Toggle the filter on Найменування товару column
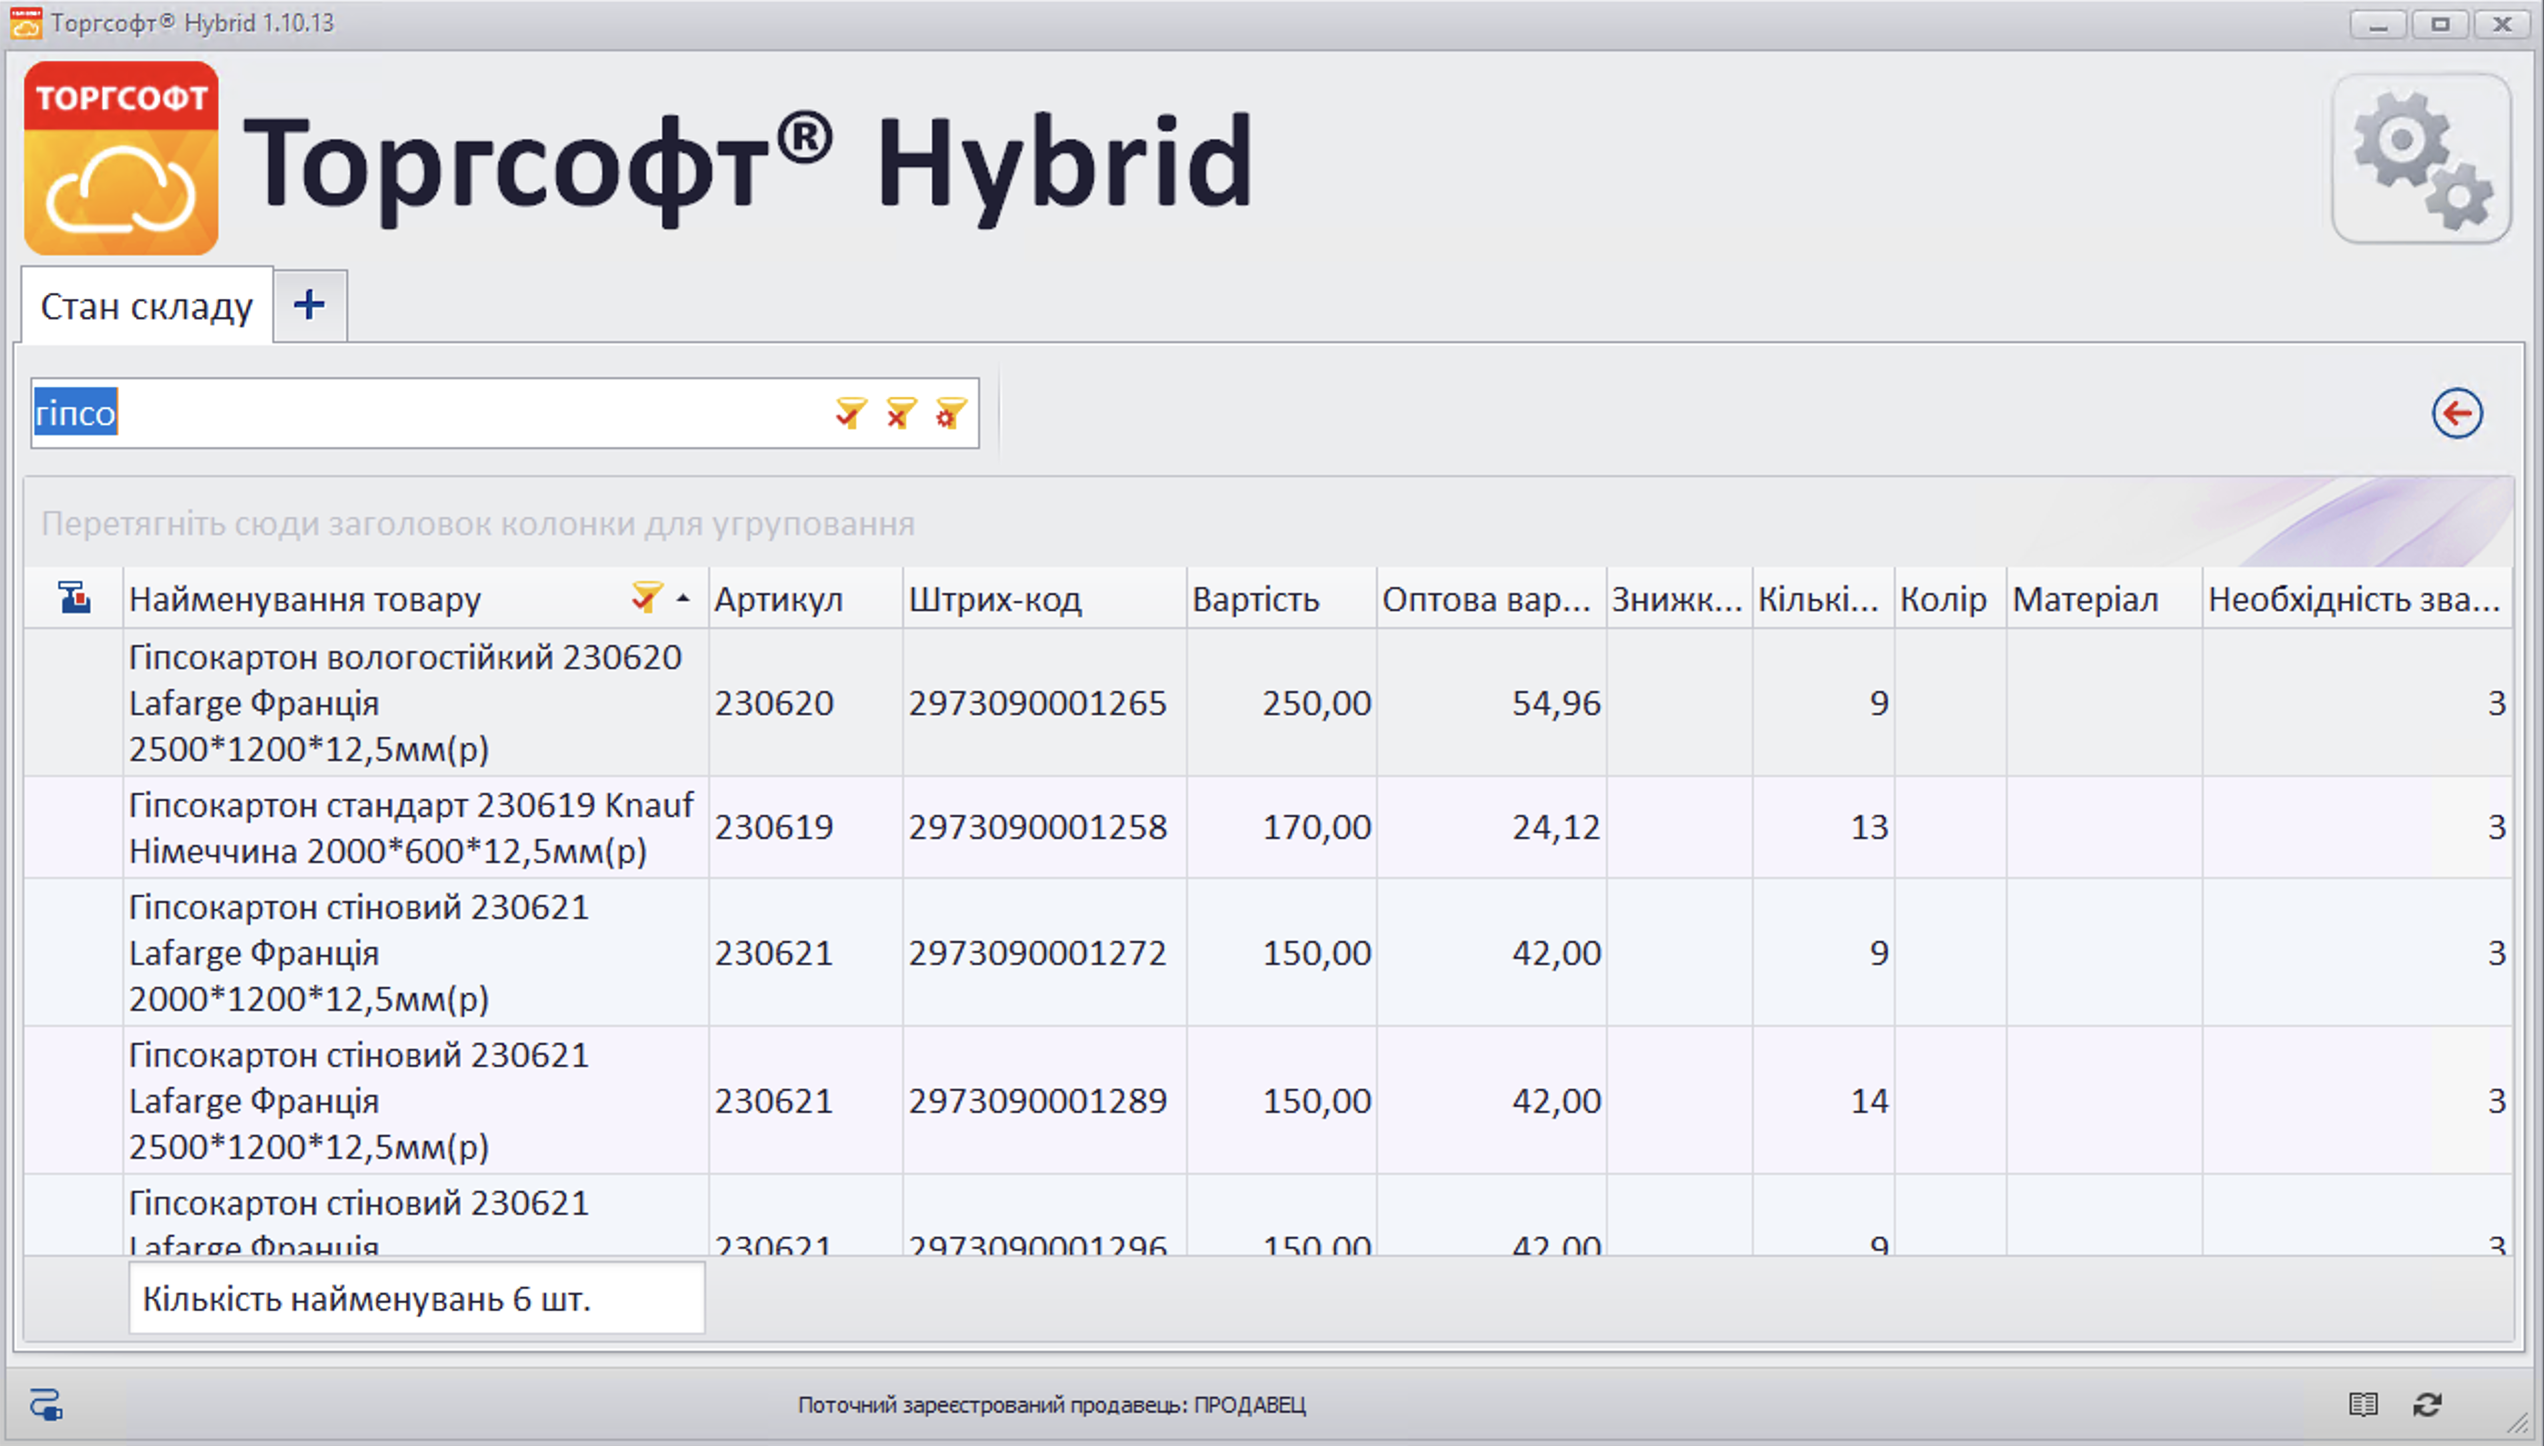The width and height of the screenshot is (2544, 1446). (646, 597)
